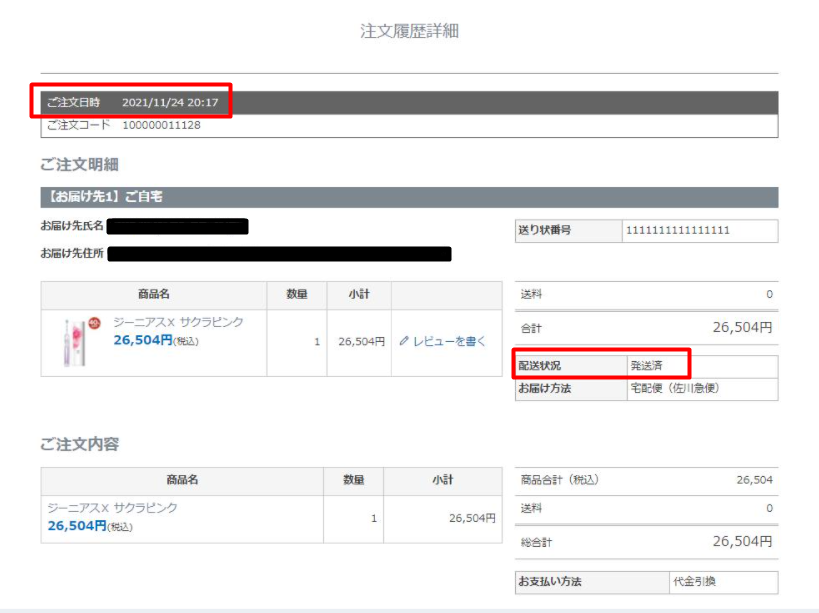Open ジーニアスX サクラピンク link under ご注文内容
The image size is (819, 613).
pos(113,508)
